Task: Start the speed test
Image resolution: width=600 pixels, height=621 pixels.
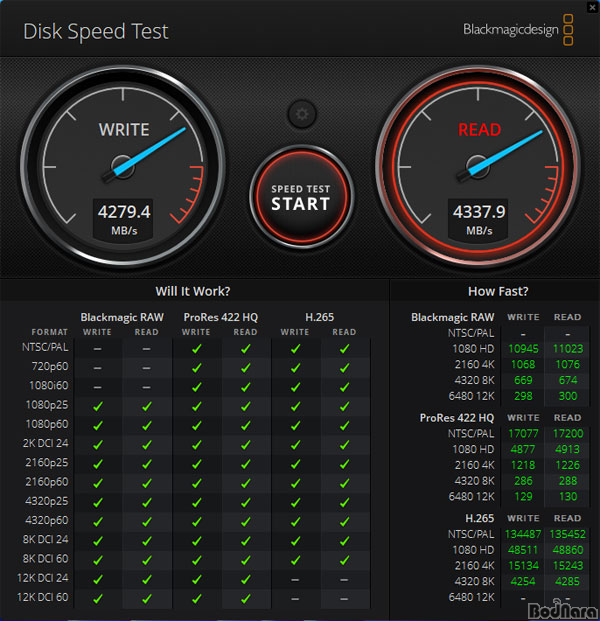Action: [301, 198]
